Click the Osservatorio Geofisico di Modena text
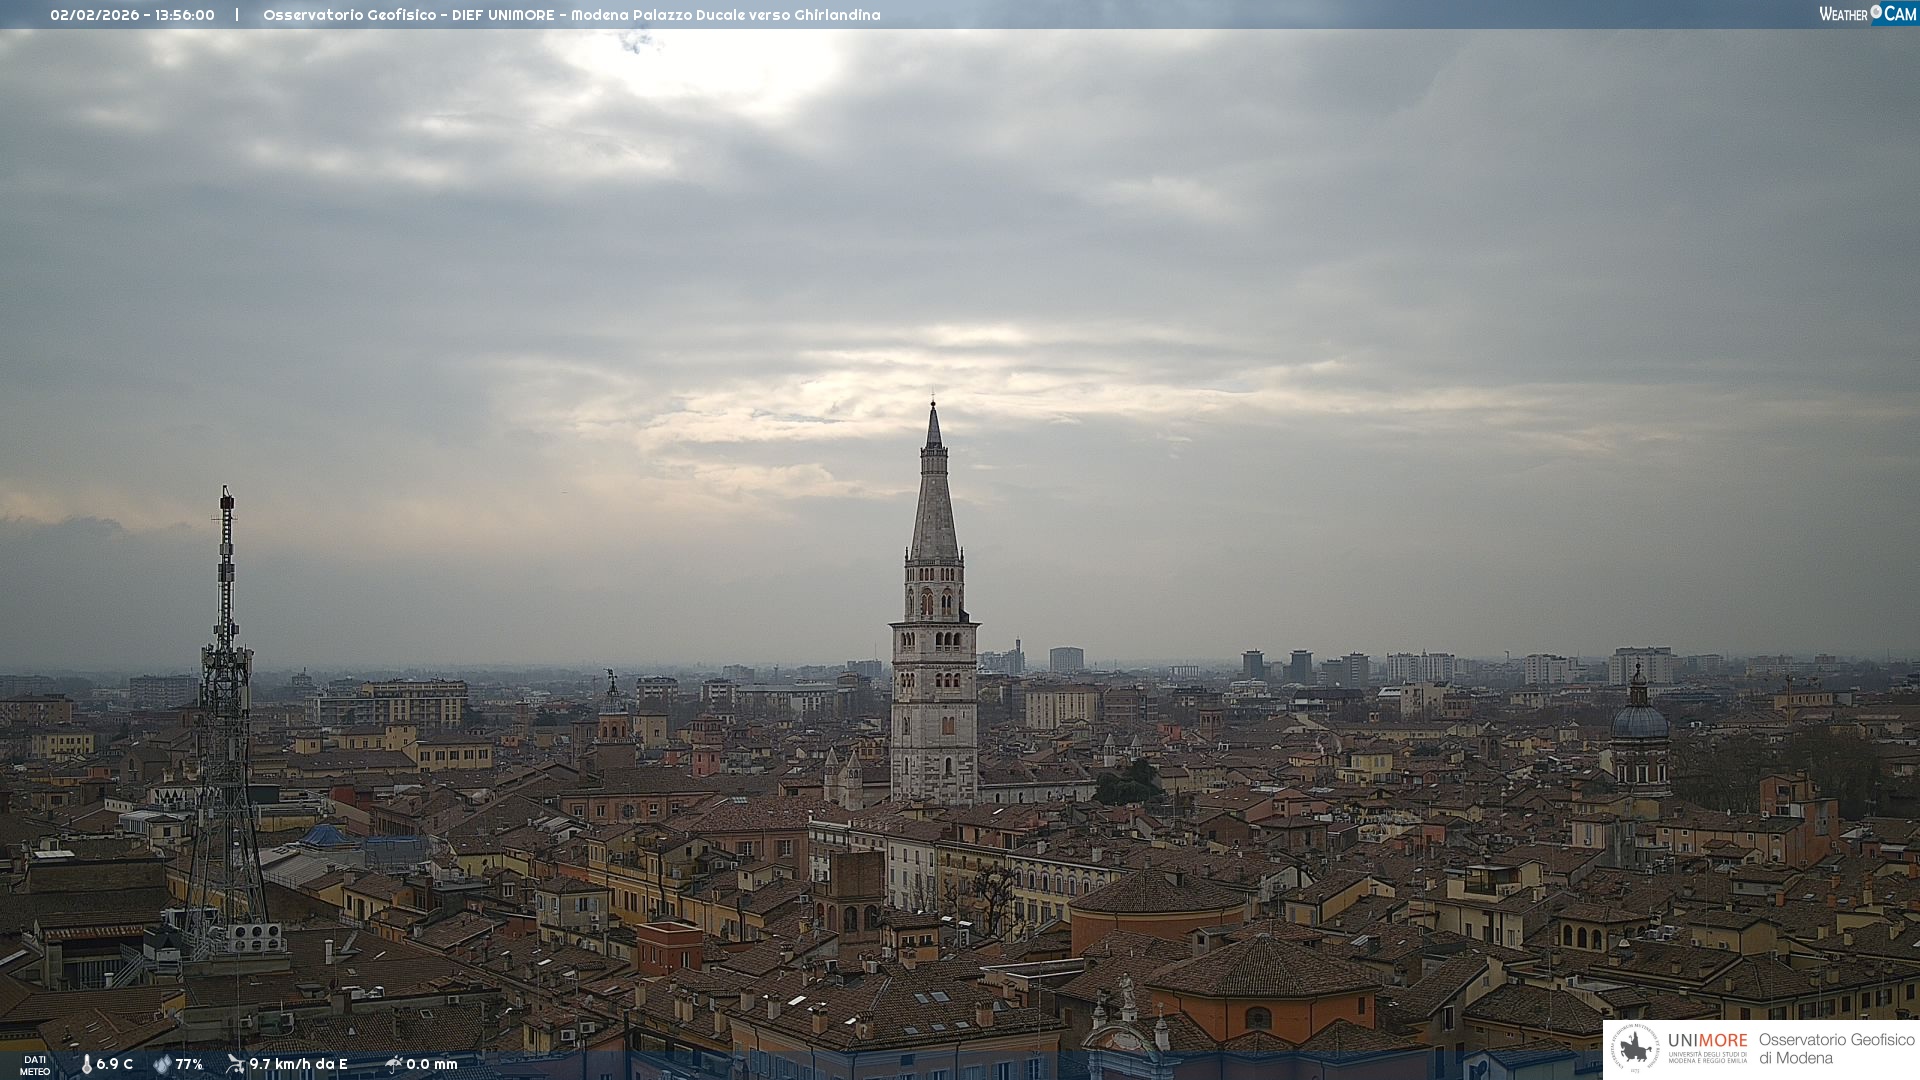This screenshot has width=1920, height=1080. tap(1836, 1049)
